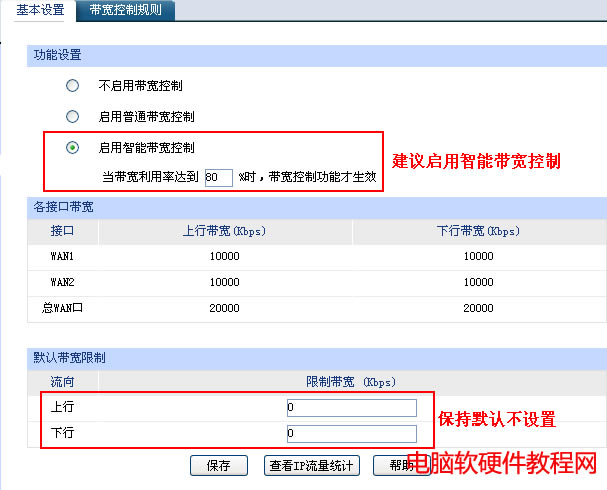607x490 pixels.
Task: Select the WAN1 interface row label
Action: pyautogui.click(x=63, y=256)
